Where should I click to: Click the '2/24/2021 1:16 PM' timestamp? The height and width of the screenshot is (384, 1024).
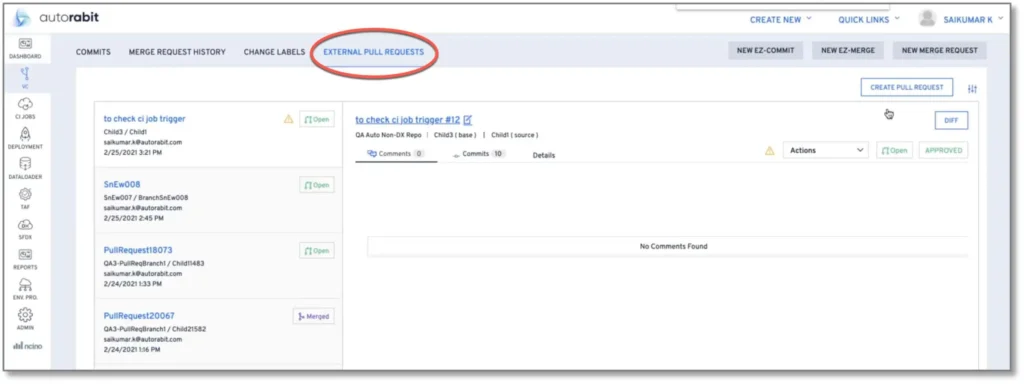(x=133, y=349)
